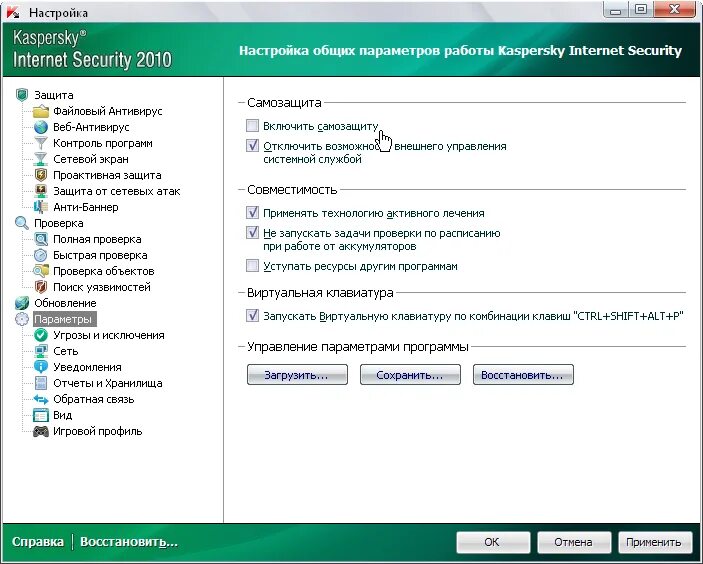
Task: Select Уведомления in the sidebar
Action: point(87,367)
